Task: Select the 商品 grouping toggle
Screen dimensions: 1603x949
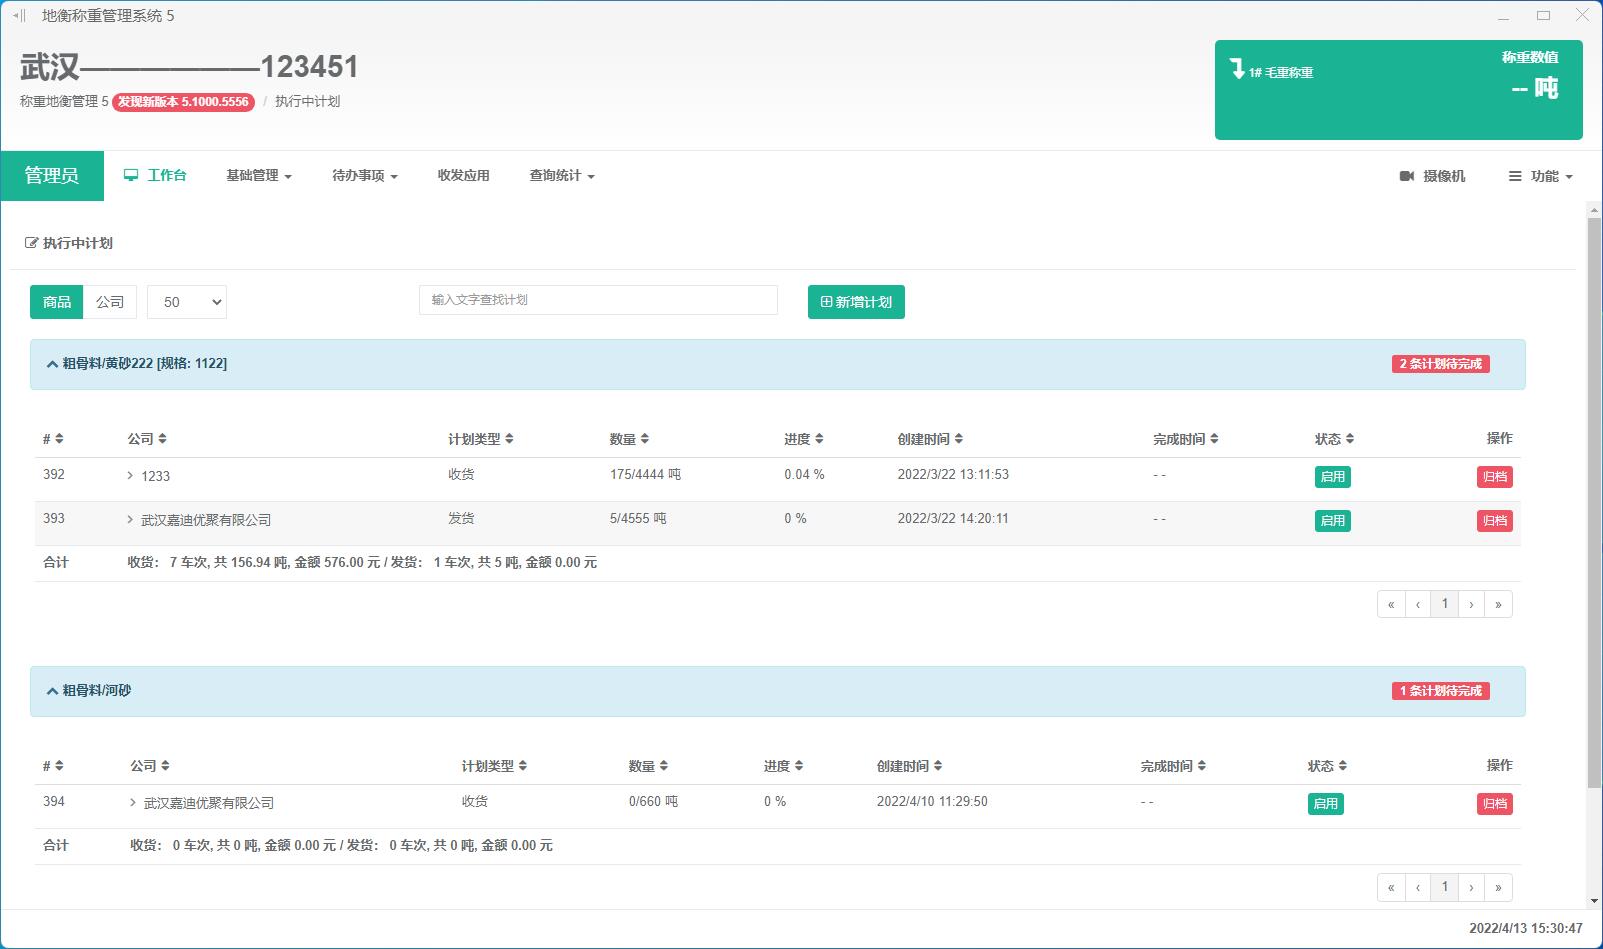Action: click(x=57, y=302)
